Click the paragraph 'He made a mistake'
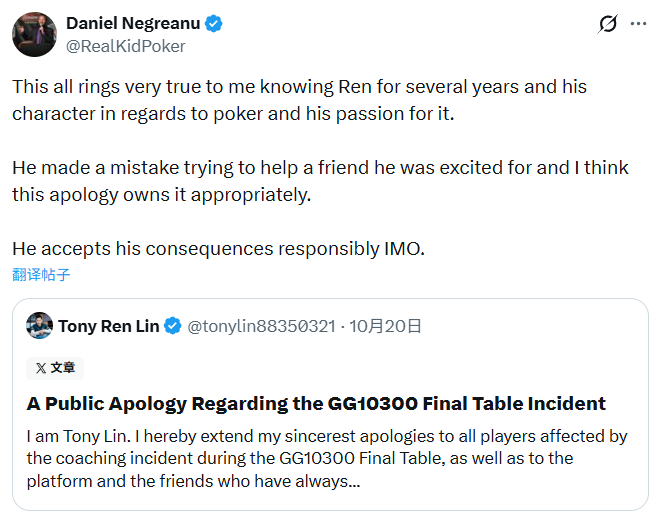This screenshot has width=660, height=519. (320, 180)
